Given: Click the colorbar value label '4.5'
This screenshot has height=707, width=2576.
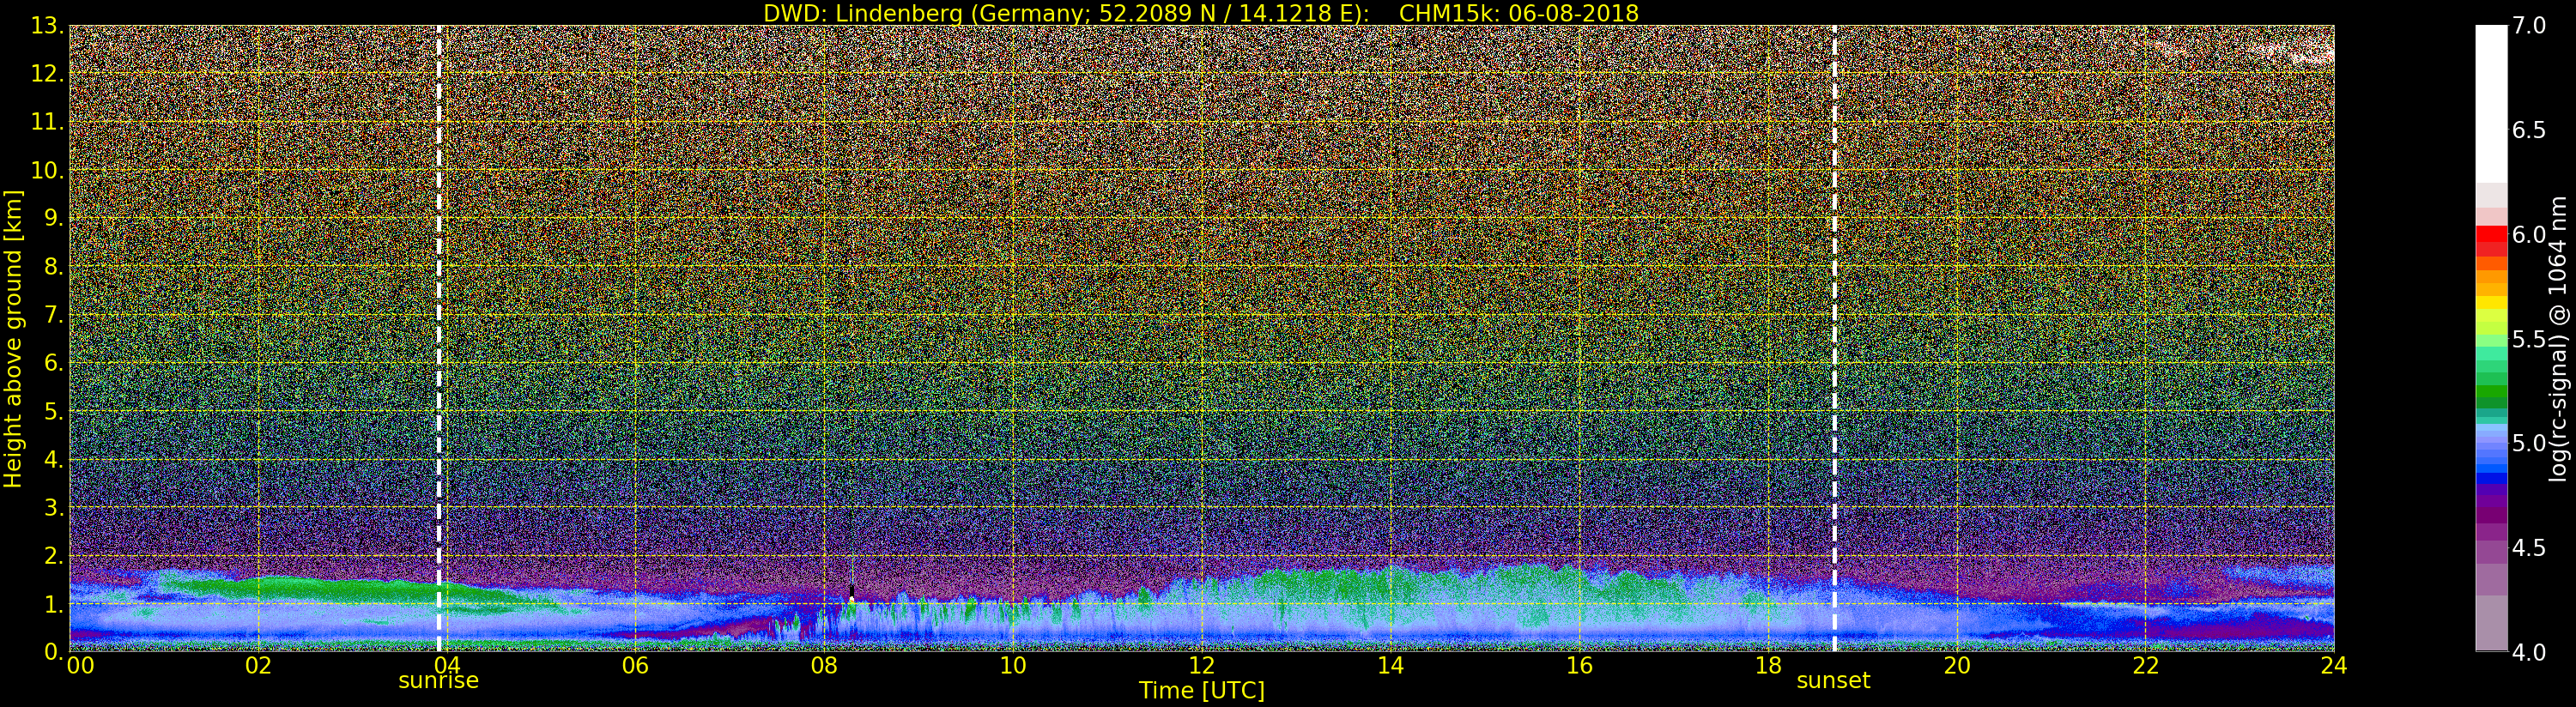Looking at the screenshot, I should [x=2529, y=547].
